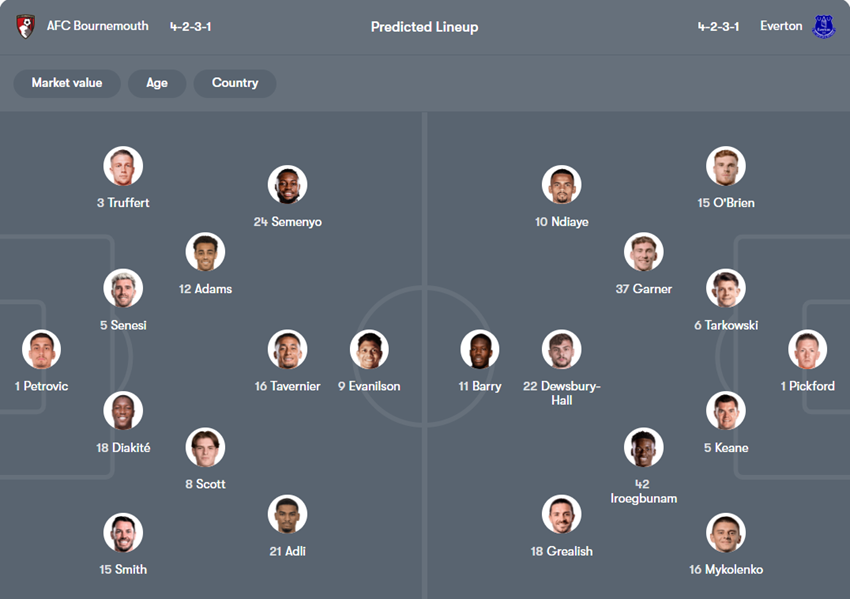Click Petrovic's goalkeeper avatar

click(x=42, y=350)
